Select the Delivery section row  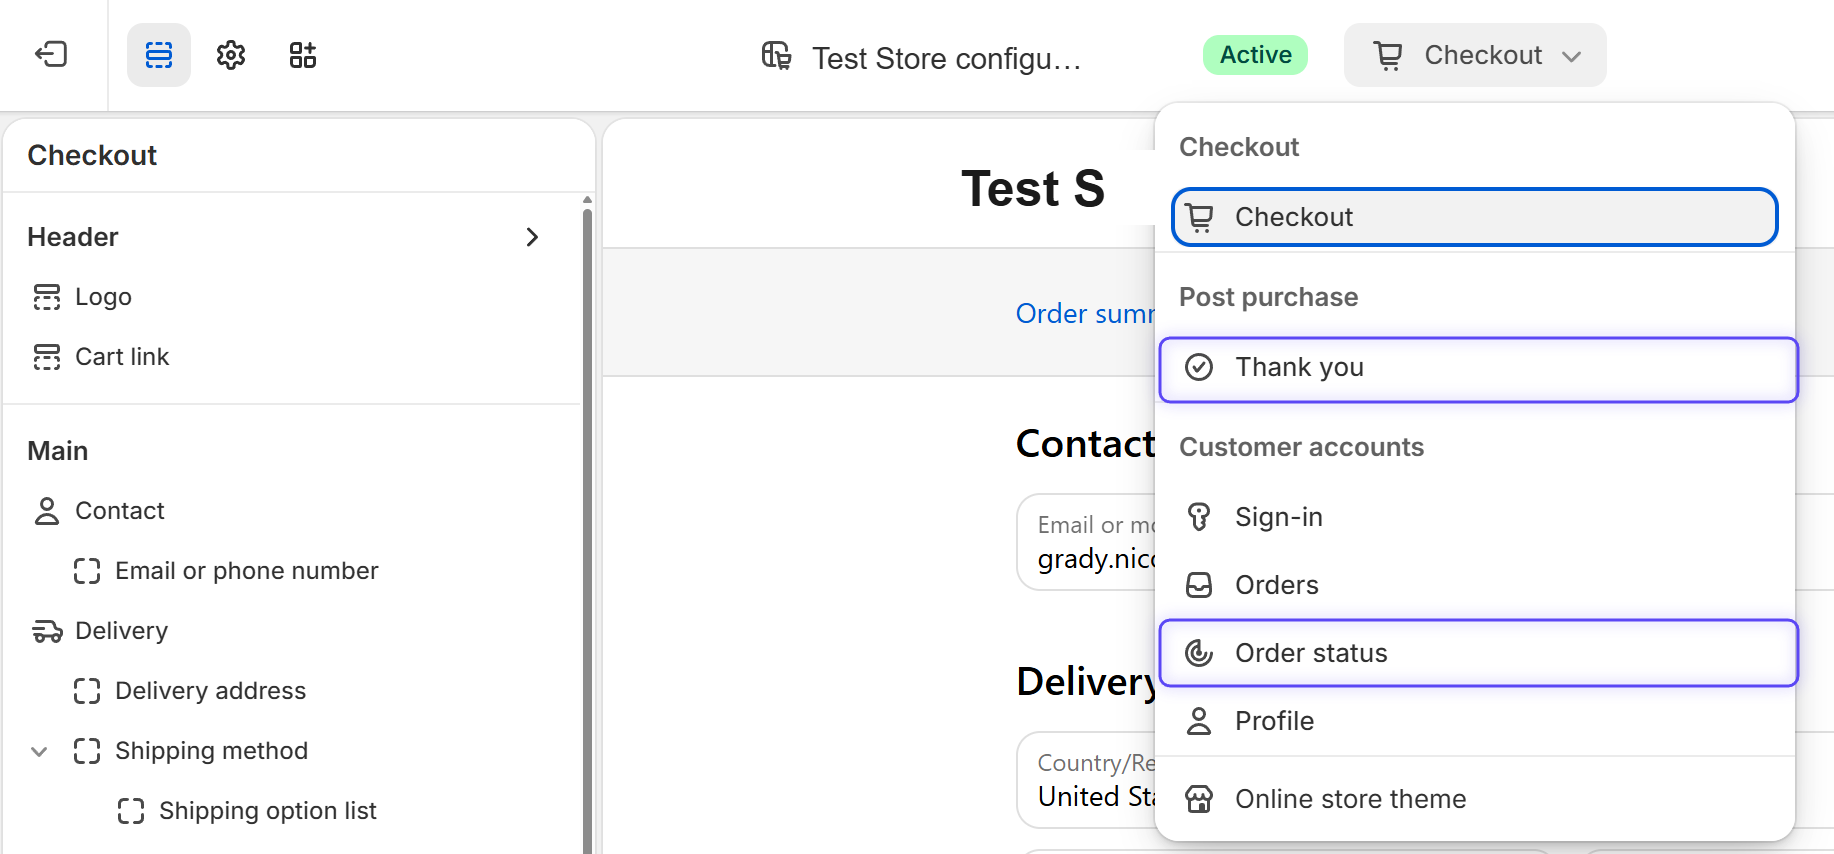290,631
